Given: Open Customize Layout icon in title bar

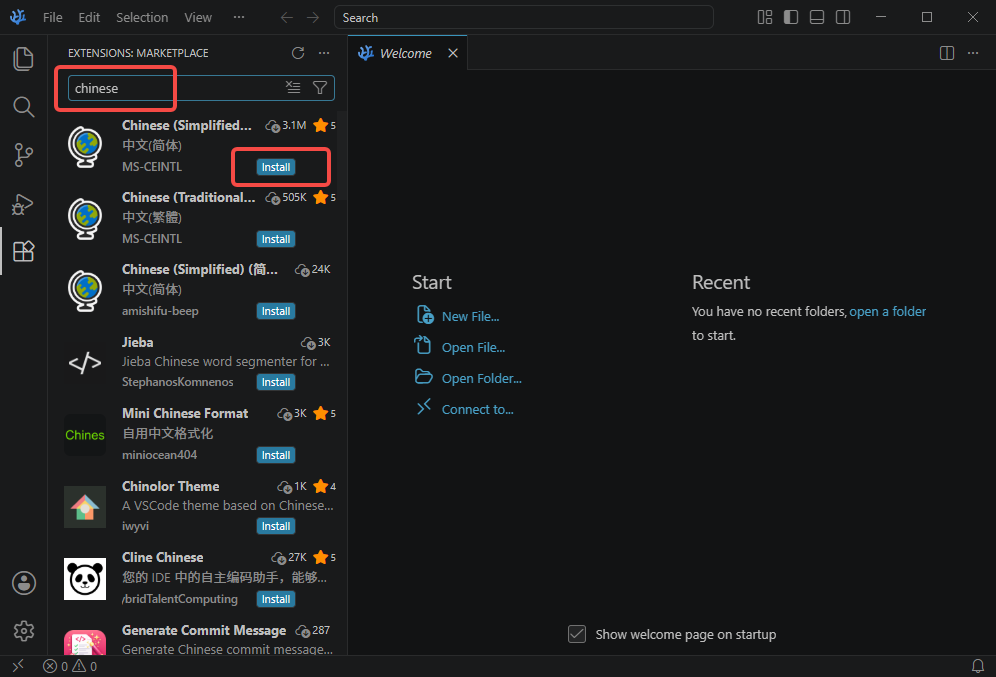Looking at the screenshot, I should coord(765,17).
